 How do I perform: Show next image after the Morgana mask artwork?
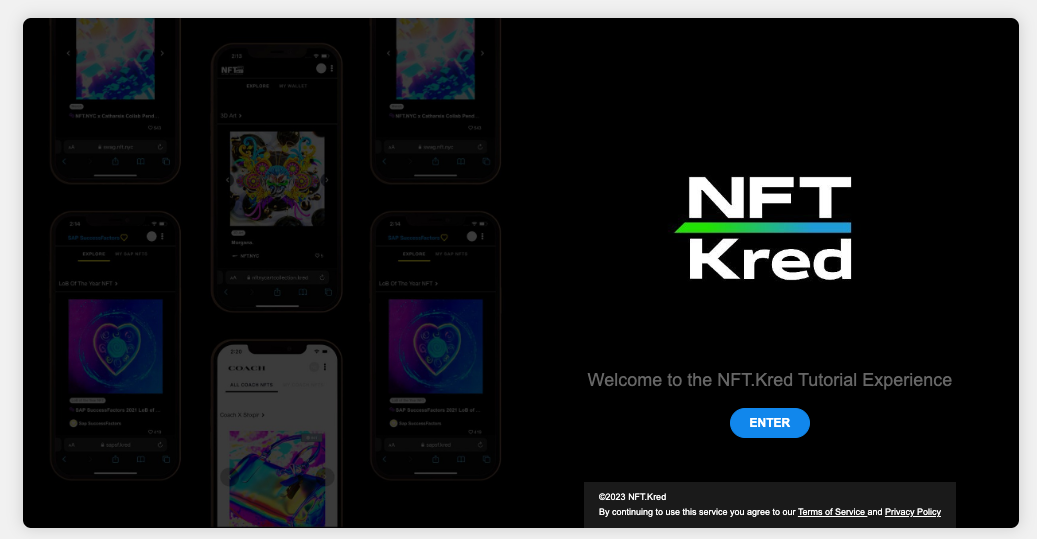point(325,179)
